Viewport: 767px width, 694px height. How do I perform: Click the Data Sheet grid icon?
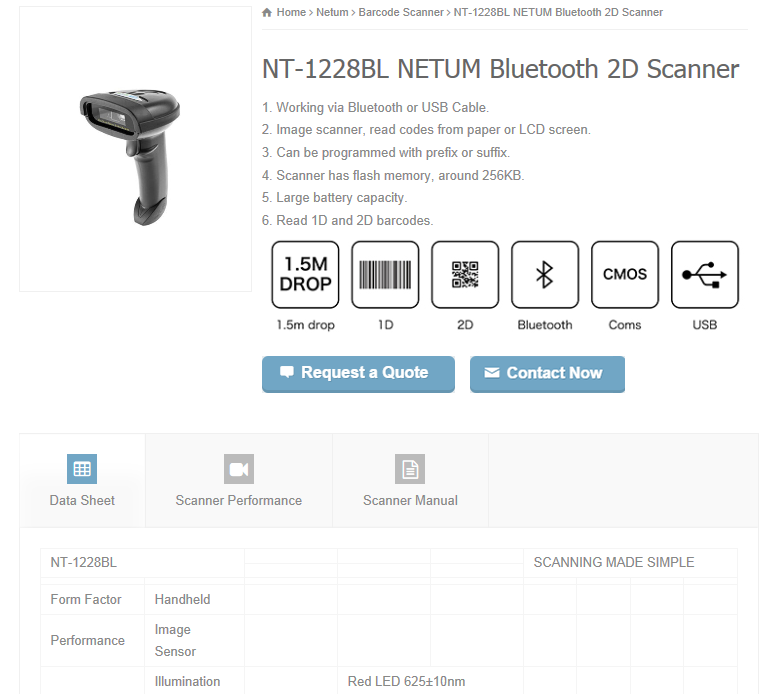click(82, 469)
